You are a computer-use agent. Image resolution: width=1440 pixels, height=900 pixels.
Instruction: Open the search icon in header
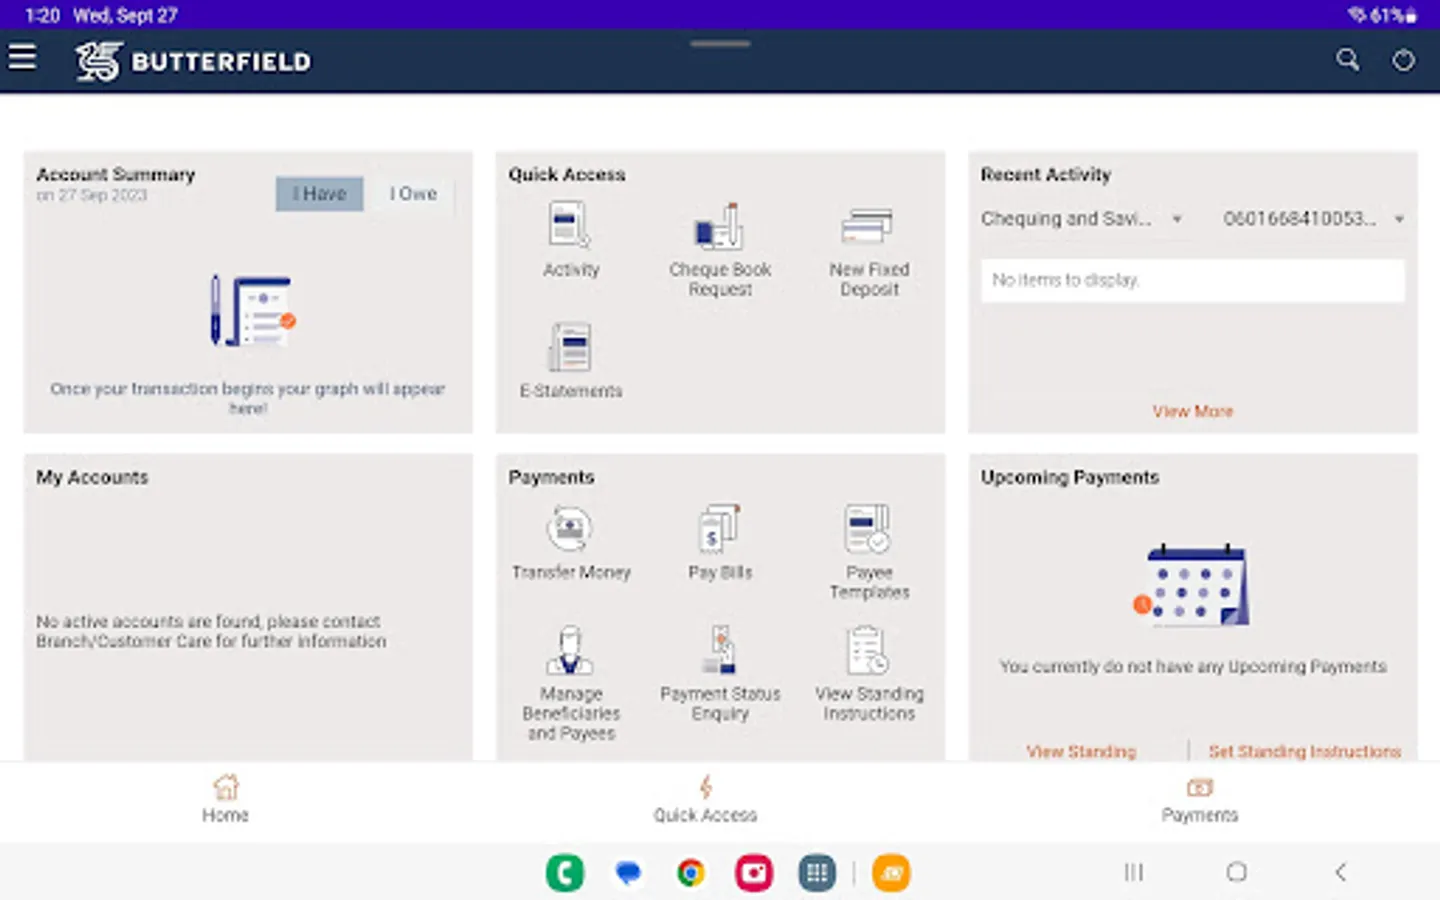click(1348, 60)
